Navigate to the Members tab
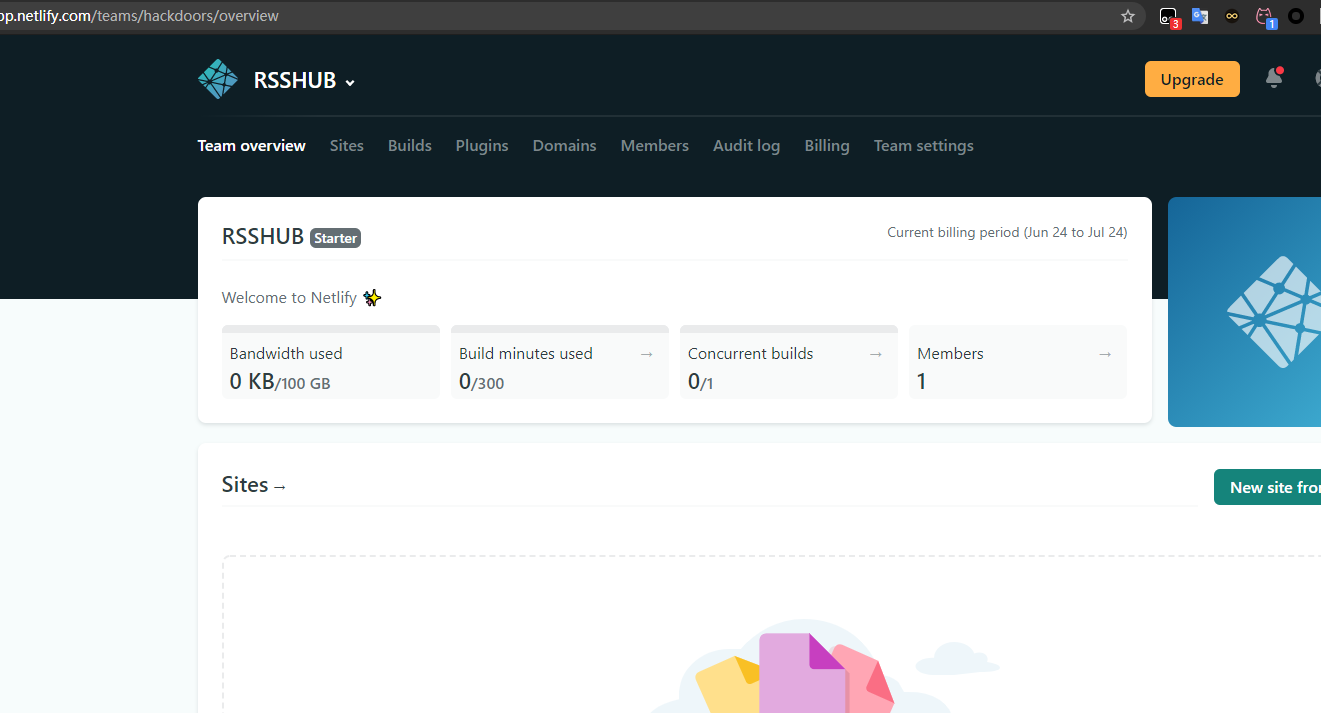This screenshot has width=1321, height=713. click(x=655, y=146)
